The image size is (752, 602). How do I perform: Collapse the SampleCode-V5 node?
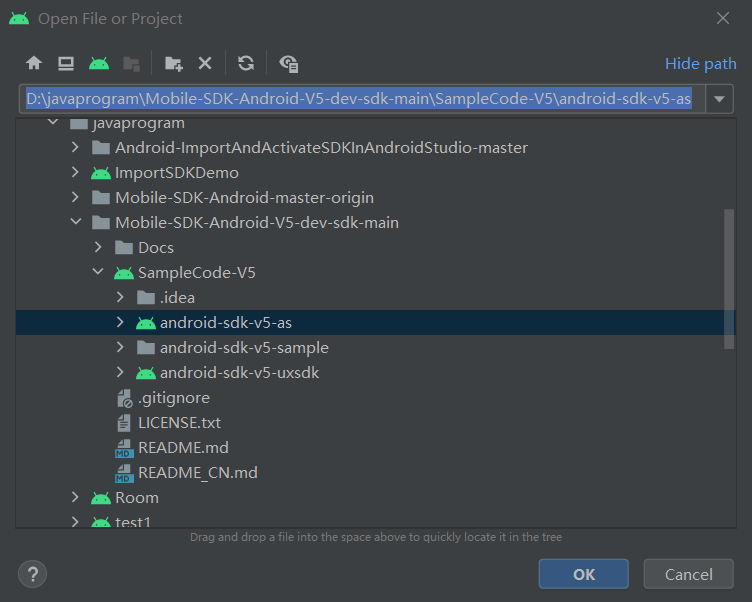click(x=98, y=271)
